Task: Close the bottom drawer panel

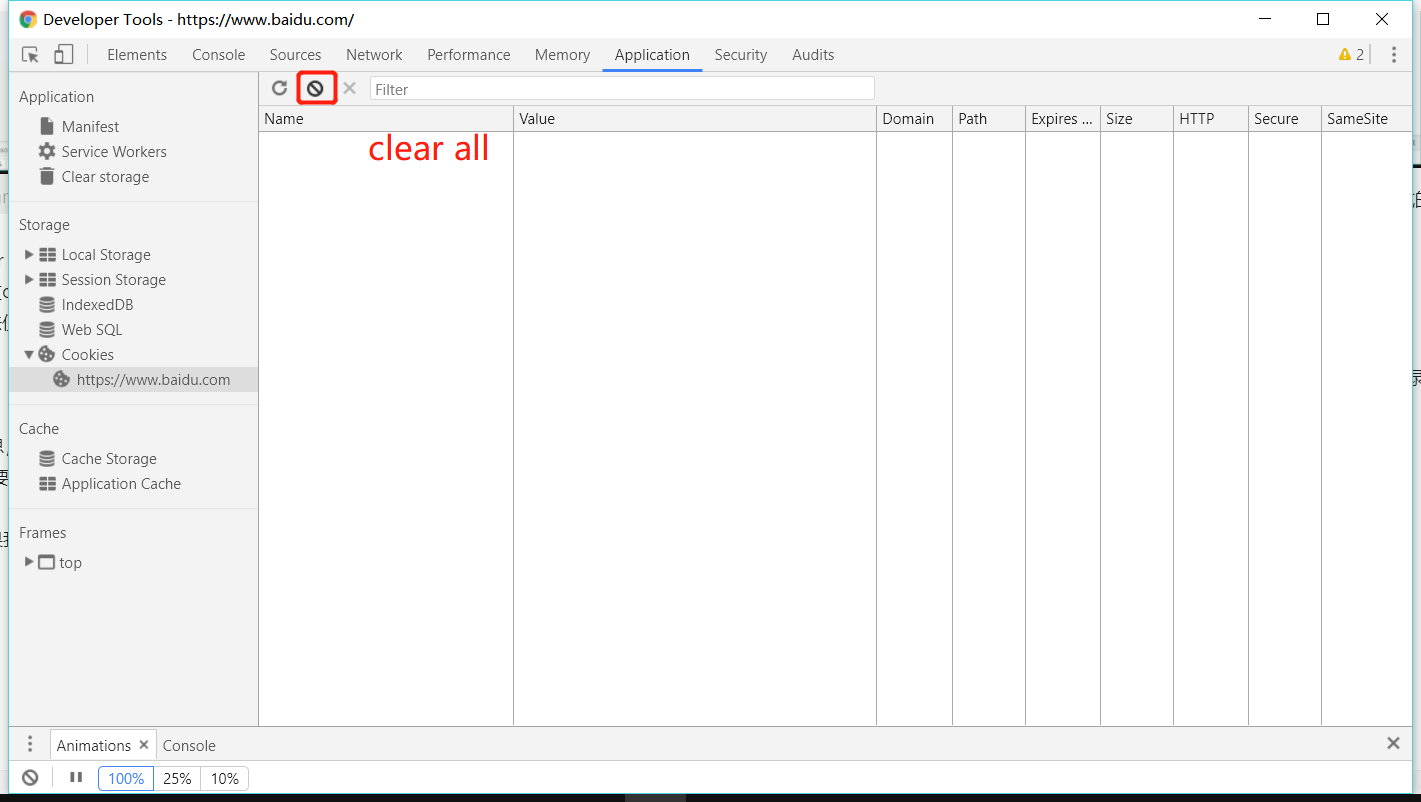Action: (1393, 743)
